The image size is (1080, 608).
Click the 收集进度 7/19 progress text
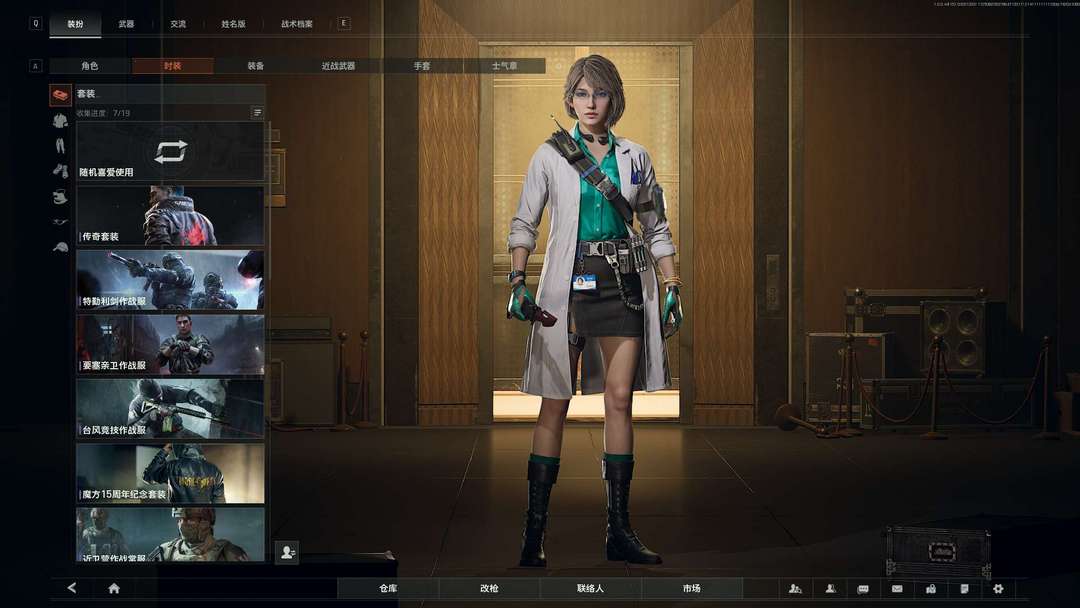[103, 113]
